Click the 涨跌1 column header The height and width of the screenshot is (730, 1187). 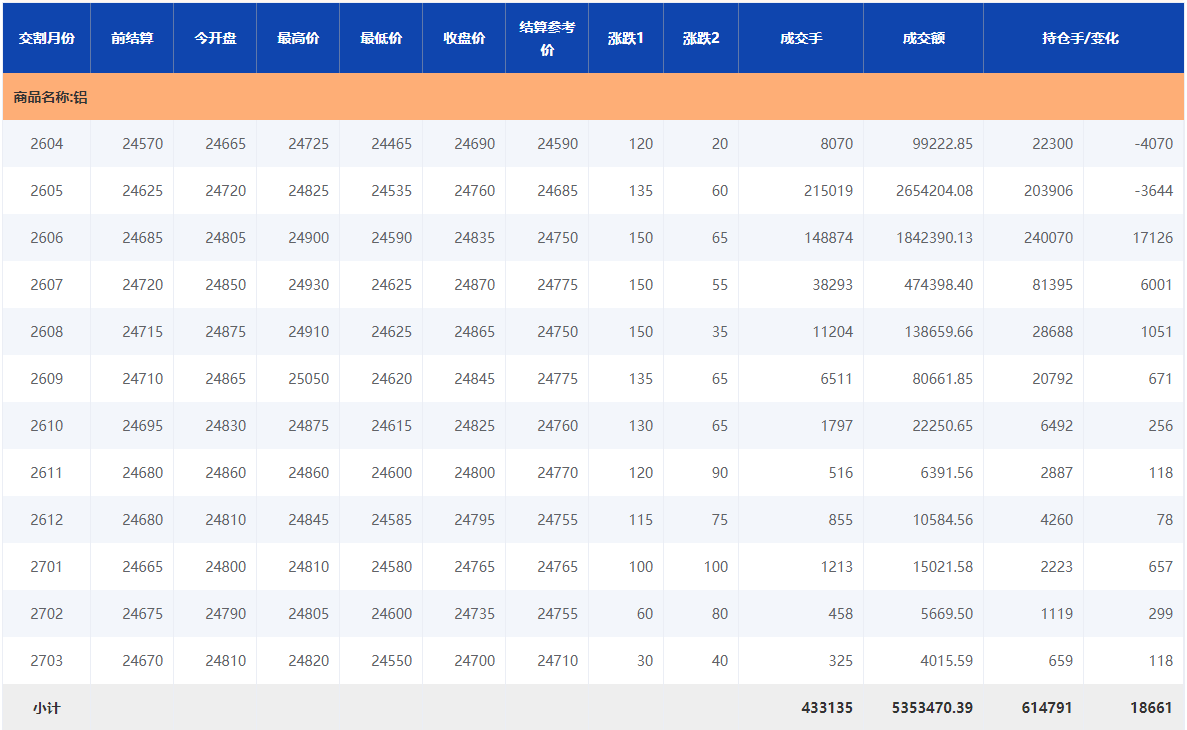point(626,38)
